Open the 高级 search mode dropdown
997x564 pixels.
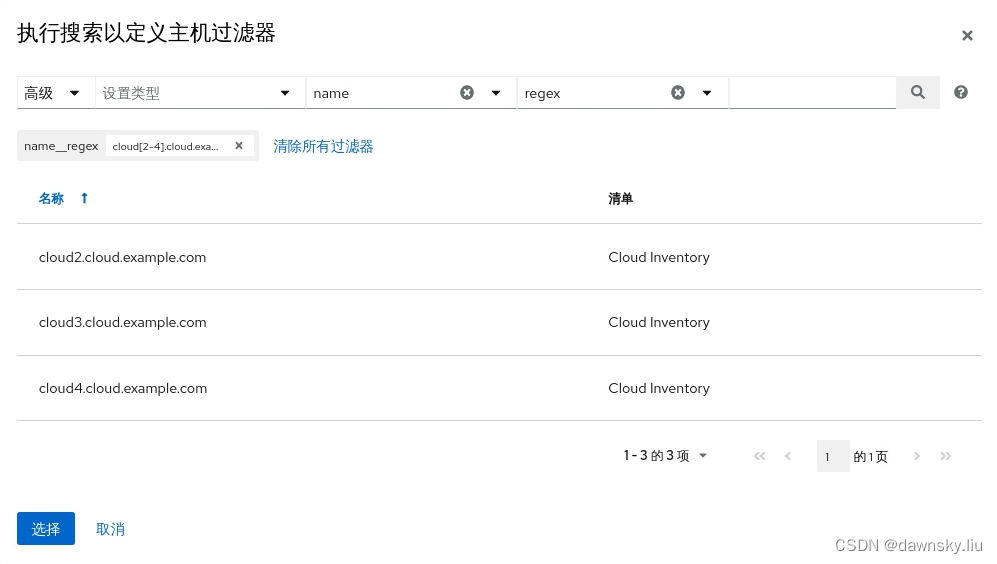[56, 93]
